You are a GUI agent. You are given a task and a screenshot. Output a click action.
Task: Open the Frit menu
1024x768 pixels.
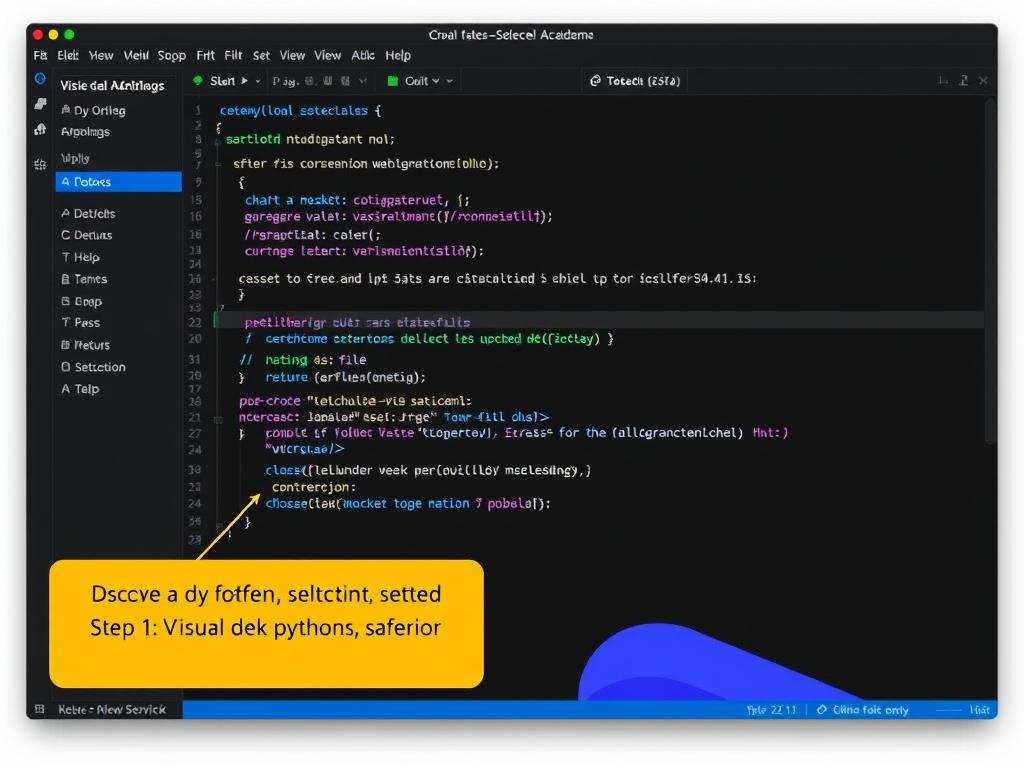[205, 56]
